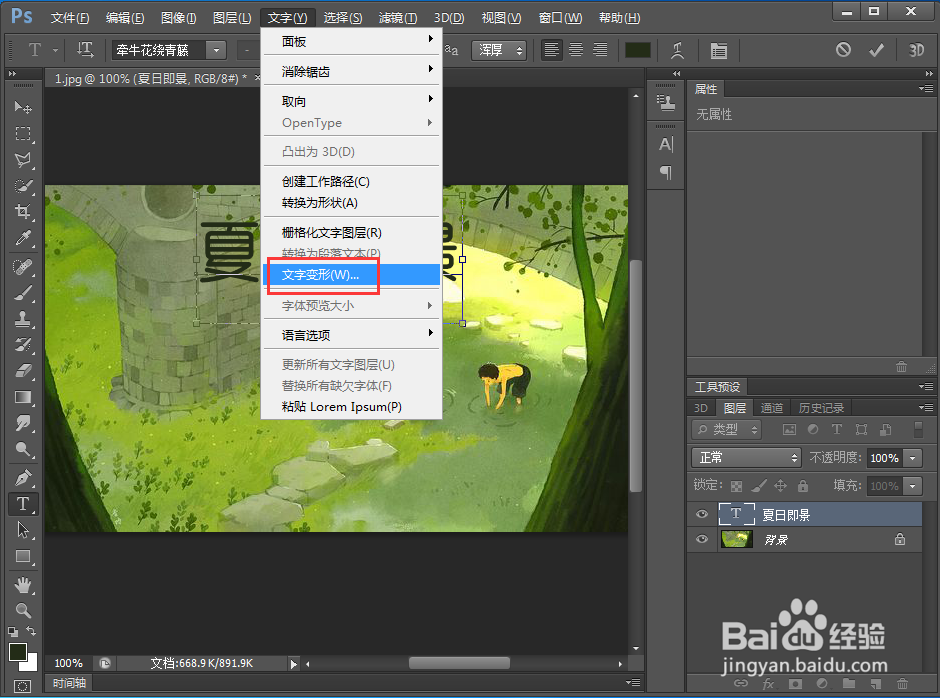This screenshot has height=698, width=940.
Task: Select the Eyedropper tool
Action: point(23,238)
